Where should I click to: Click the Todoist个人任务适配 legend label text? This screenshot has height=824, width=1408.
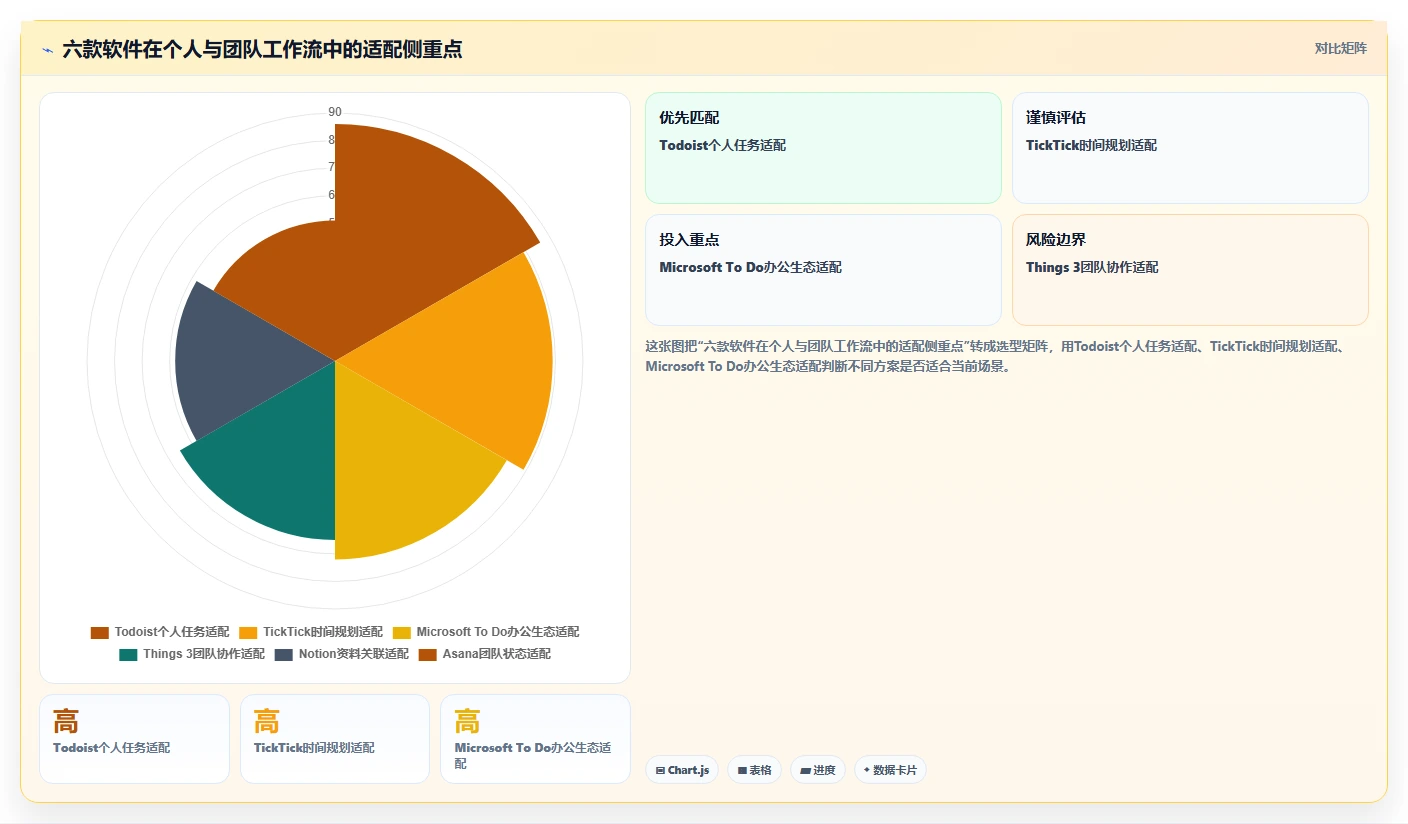click(172, 632)
